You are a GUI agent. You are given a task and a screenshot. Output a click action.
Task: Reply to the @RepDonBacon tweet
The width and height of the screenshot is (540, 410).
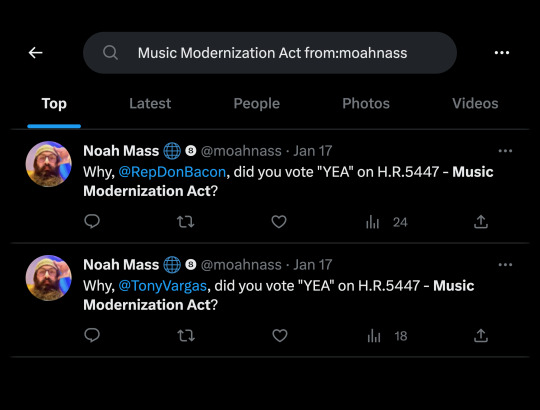92,222
